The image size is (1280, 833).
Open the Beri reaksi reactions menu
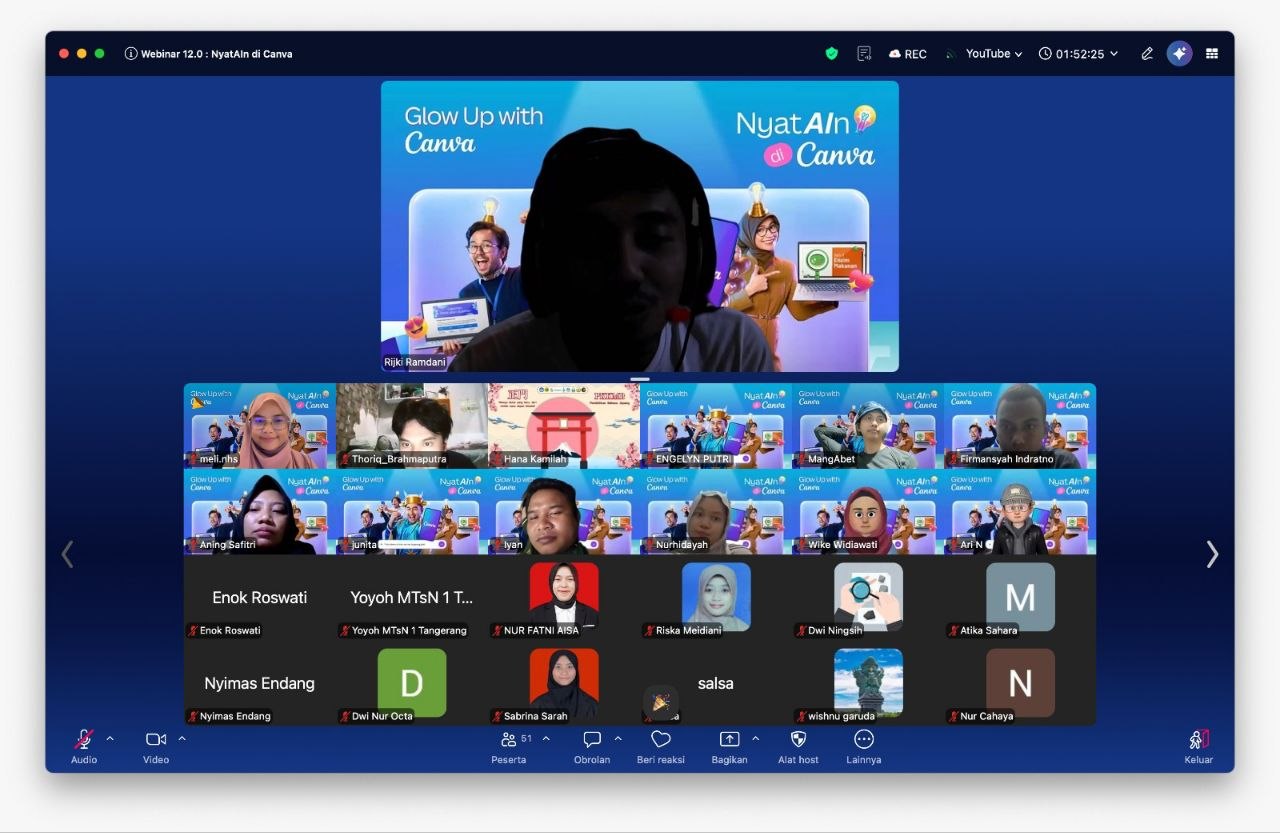661,747
